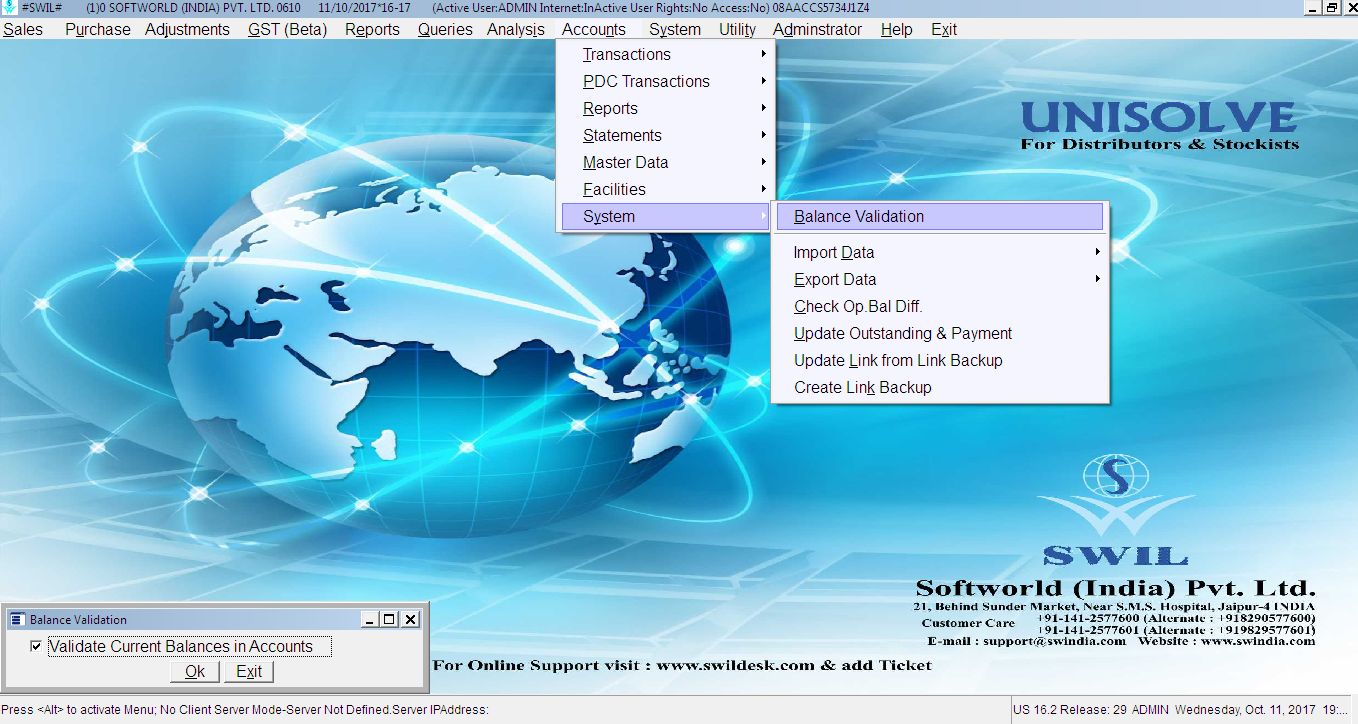Open the Utility menu
This screenshot has width=1358, height=724.
pyautogui.click(x=738, y=30)
